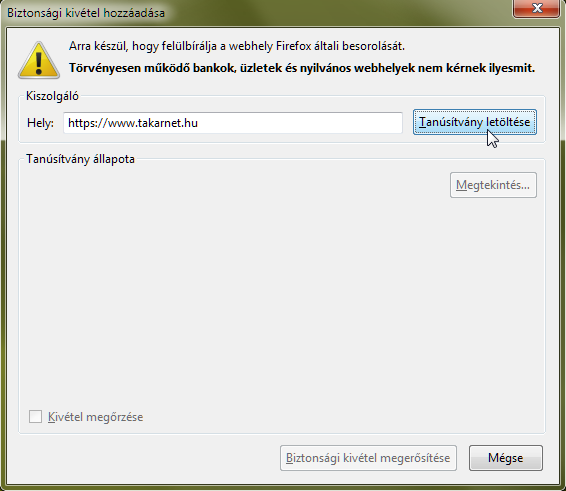Click the https:// prefix in Hely field
The height and width of the screenshot is (491, 566).
tap(88, 123)
